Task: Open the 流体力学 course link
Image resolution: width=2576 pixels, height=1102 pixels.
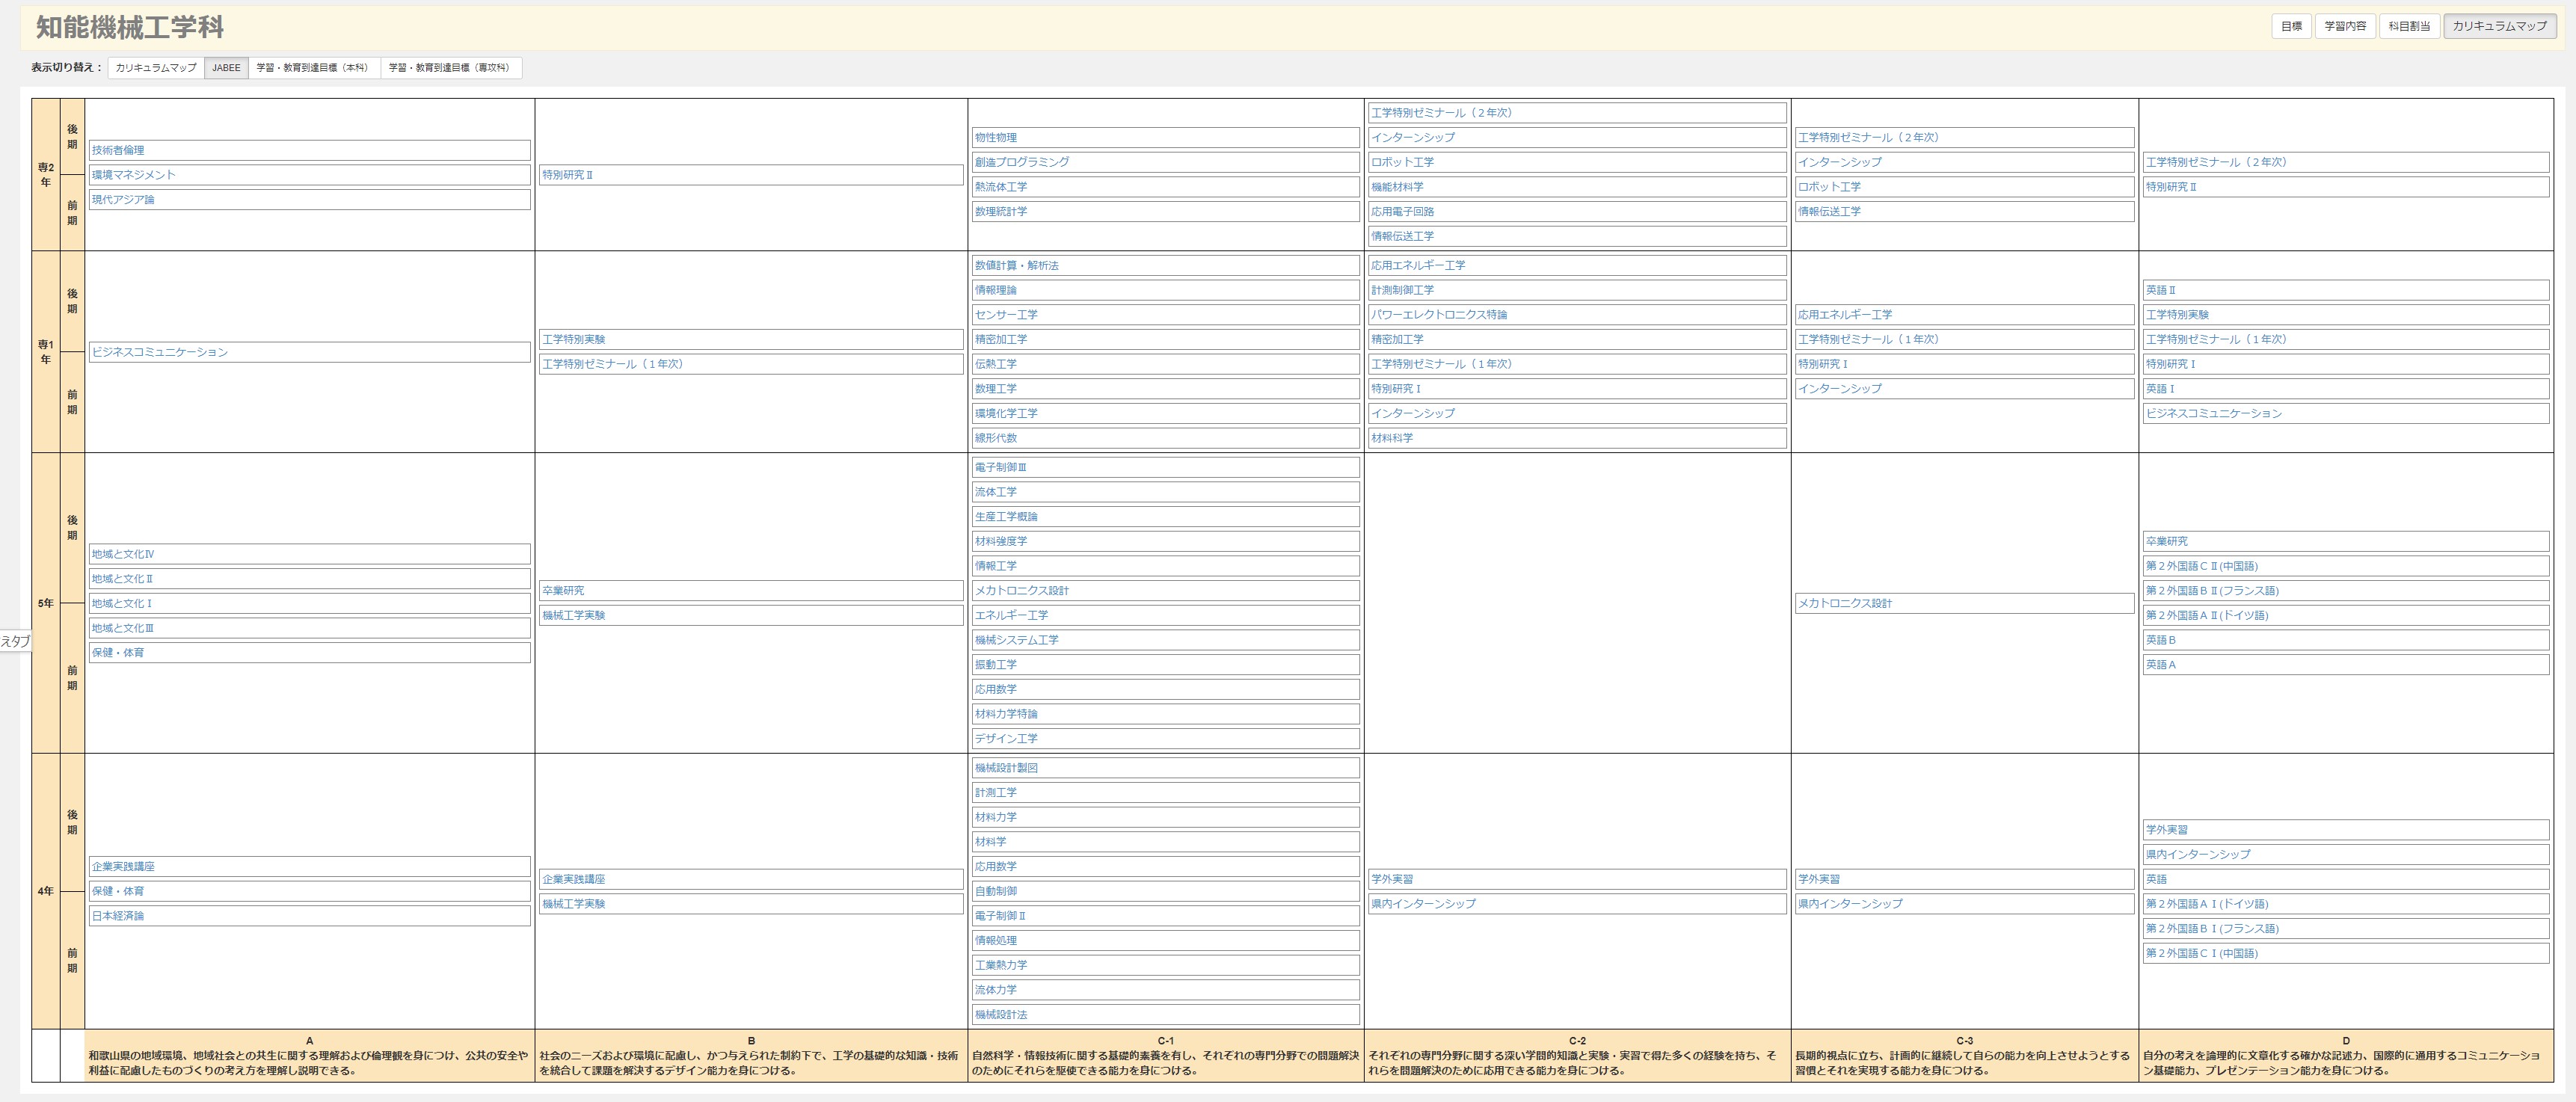Action: [x=996, y=990]
